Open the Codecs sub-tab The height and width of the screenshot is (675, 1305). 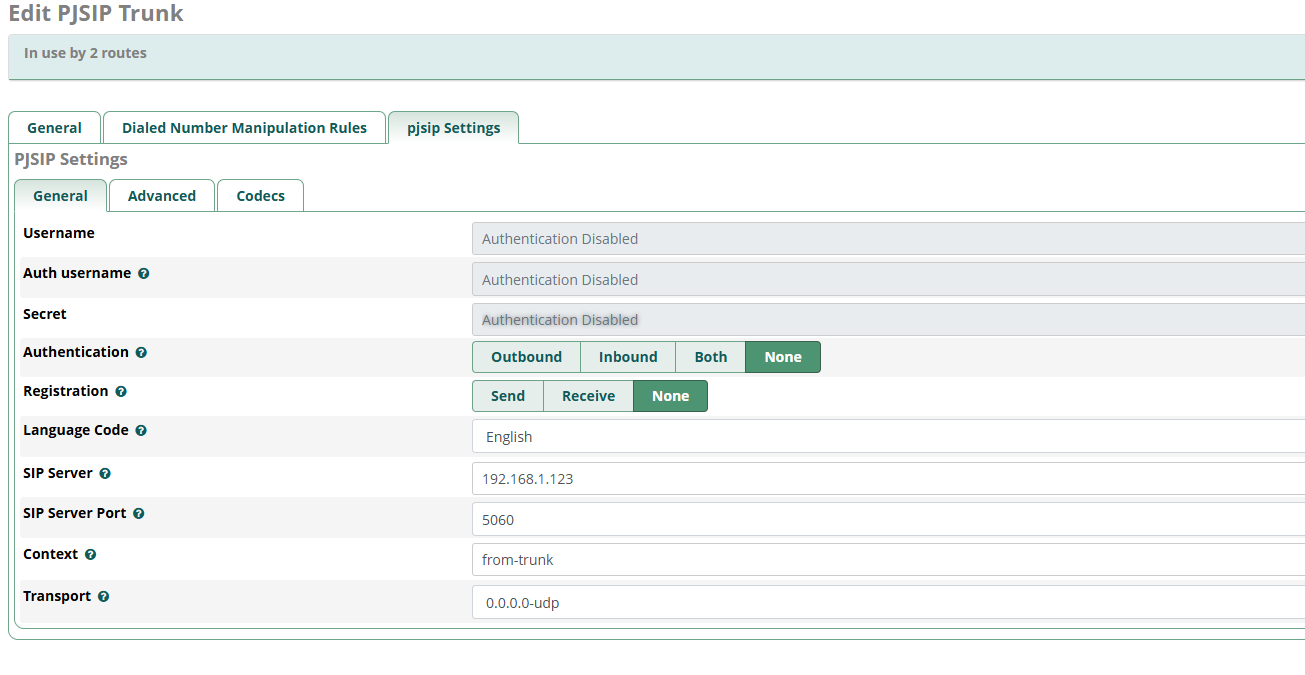coord(261,196)
